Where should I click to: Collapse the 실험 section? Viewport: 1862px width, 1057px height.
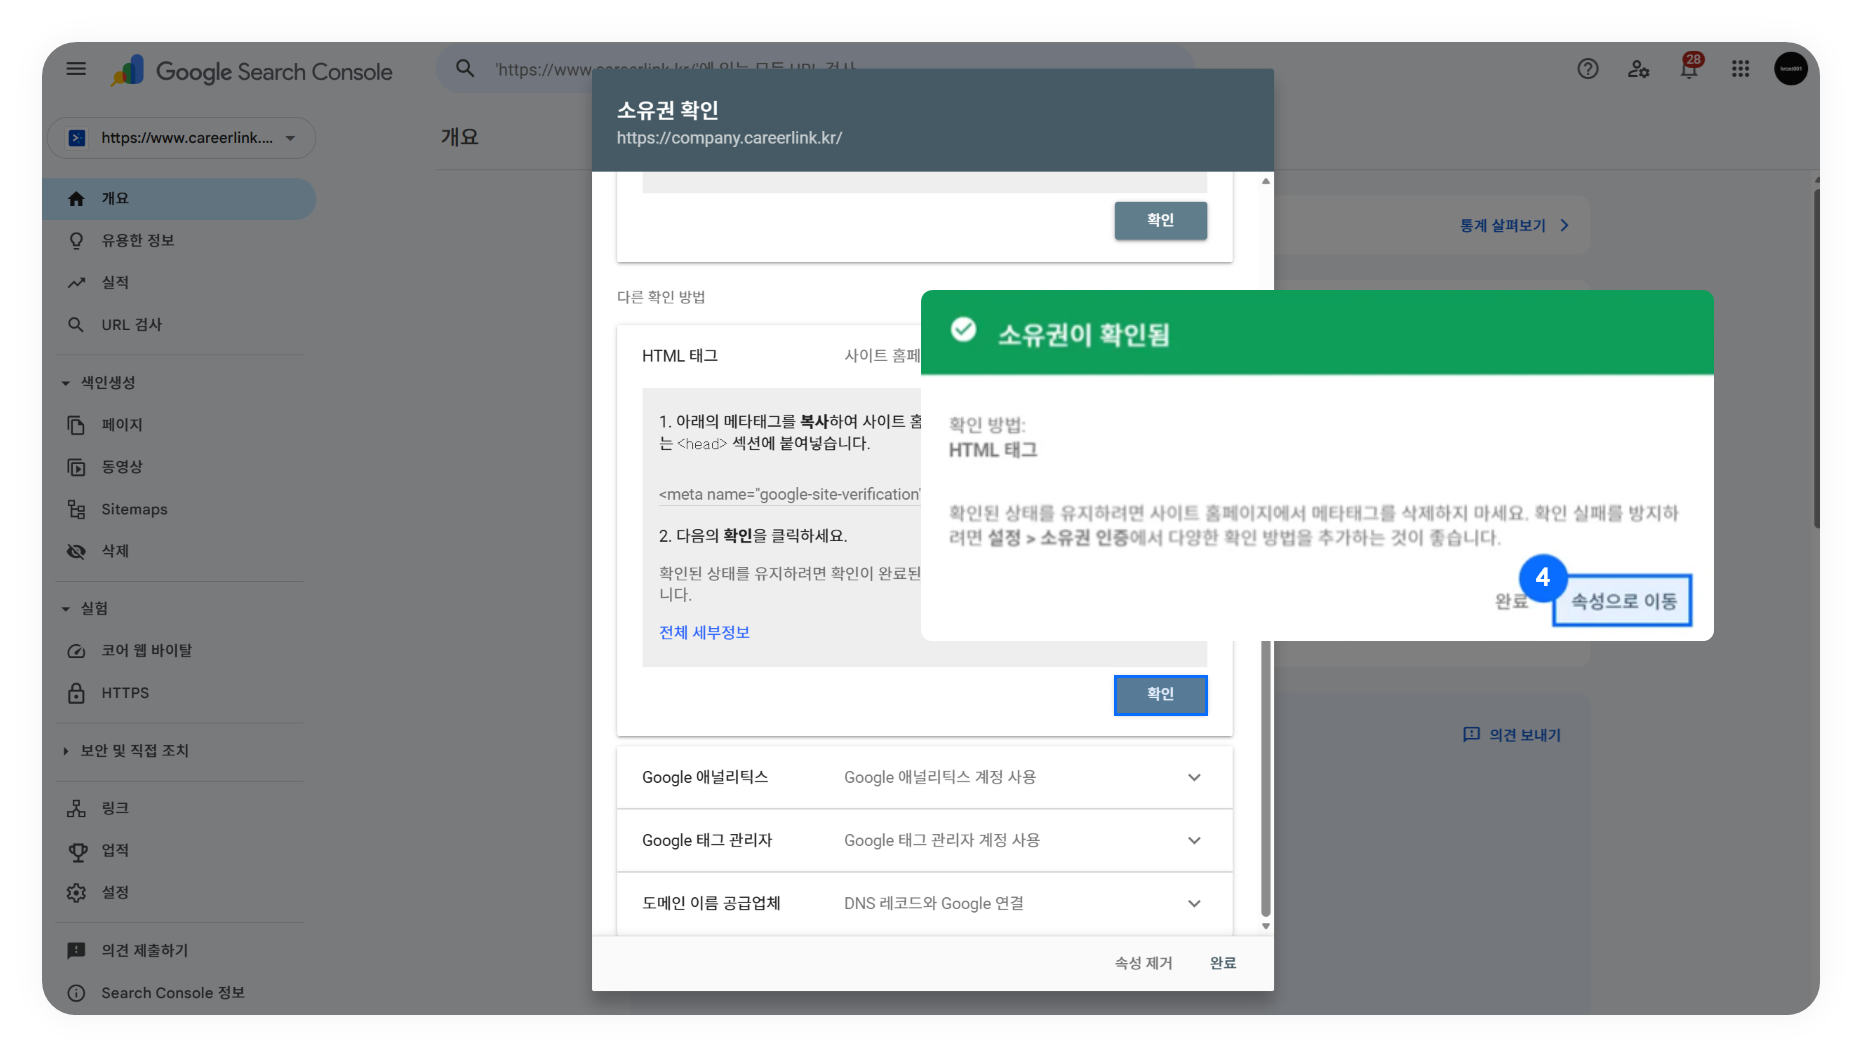(66, 609)
